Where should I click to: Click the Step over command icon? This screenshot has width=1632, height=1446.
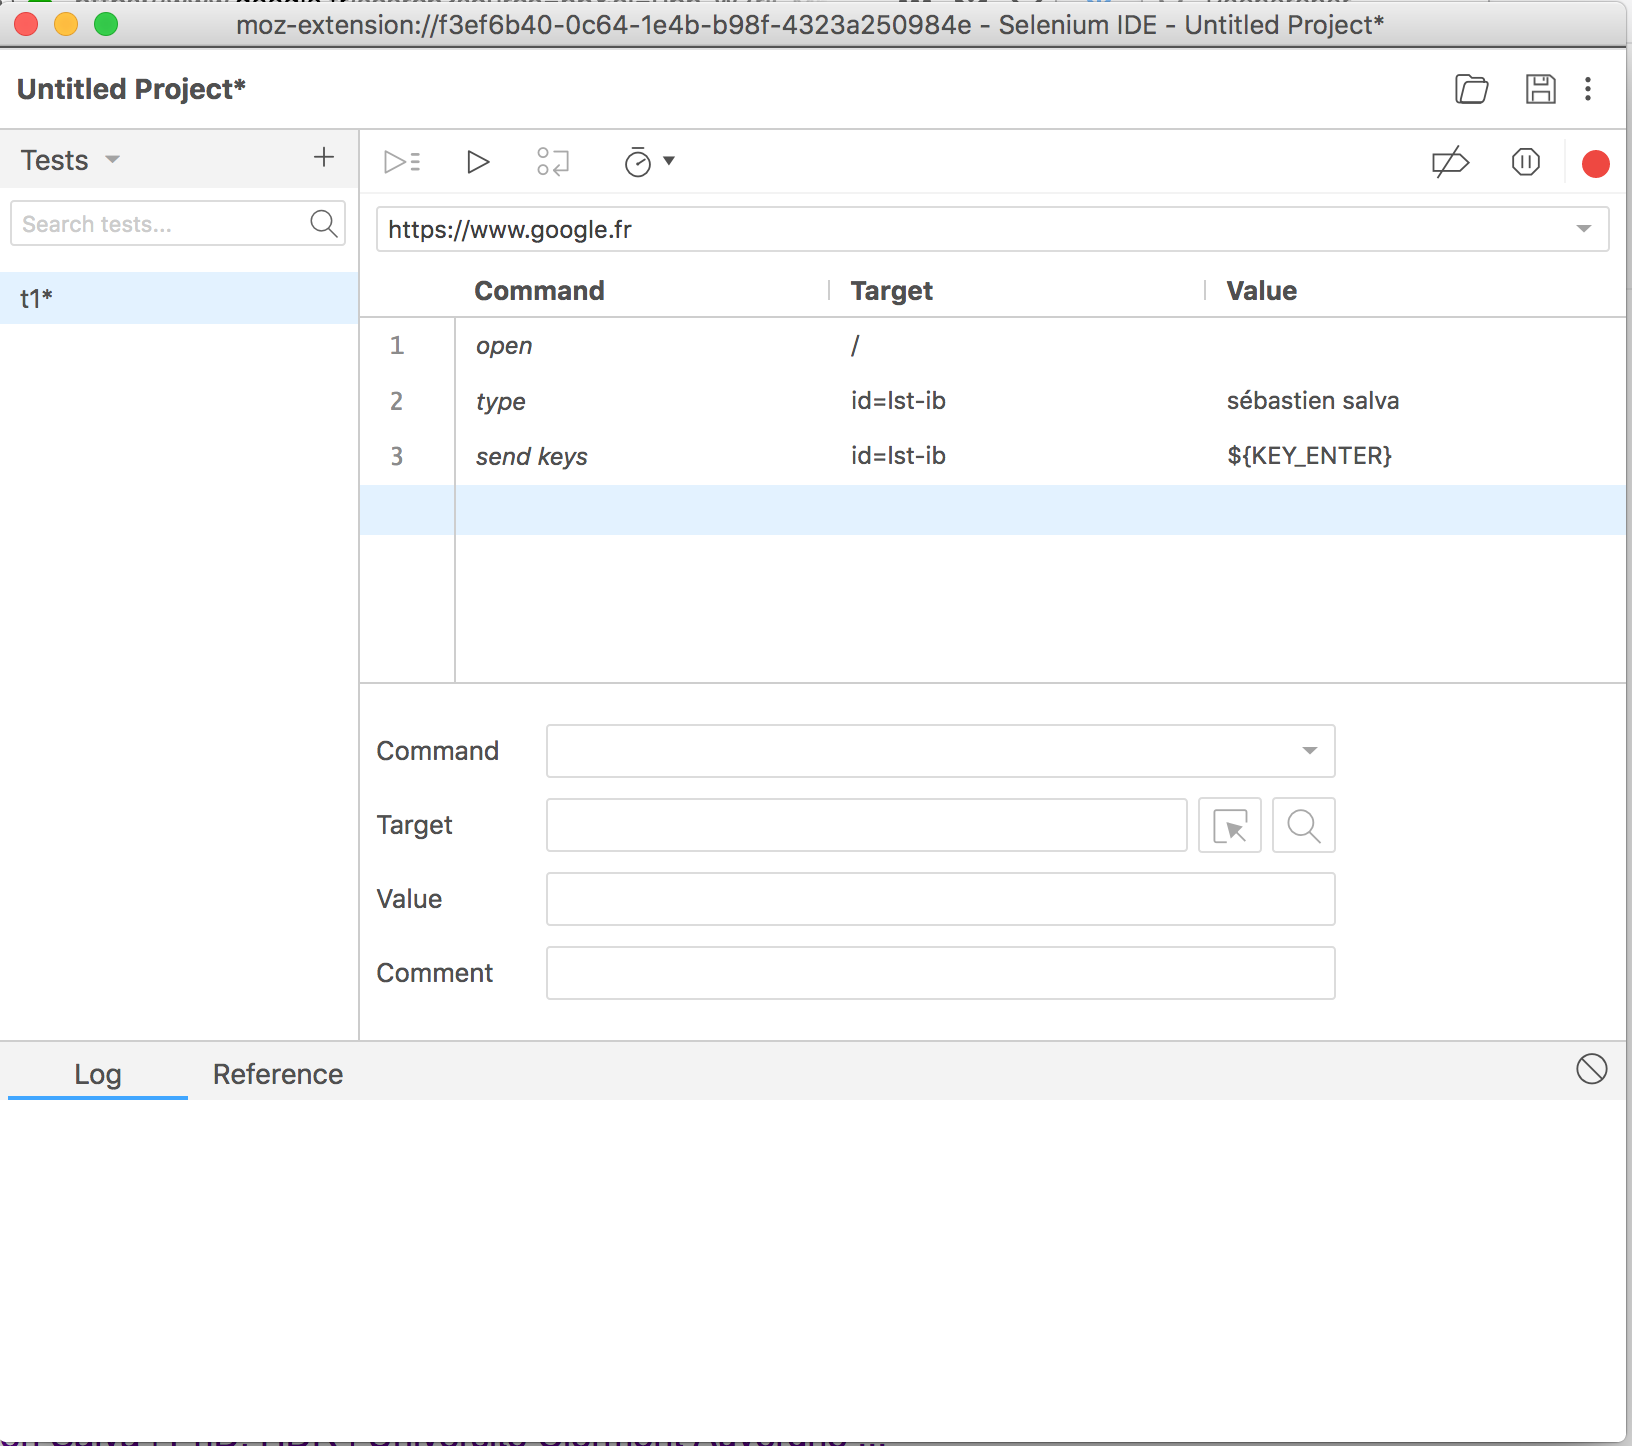(x=553, y=161)
